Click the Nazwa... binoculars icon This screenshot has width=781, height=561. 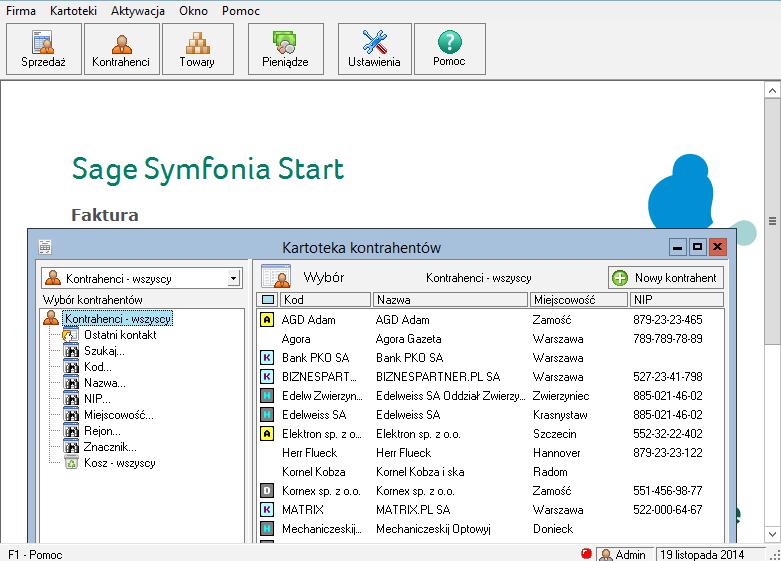[x=71, y=383]
